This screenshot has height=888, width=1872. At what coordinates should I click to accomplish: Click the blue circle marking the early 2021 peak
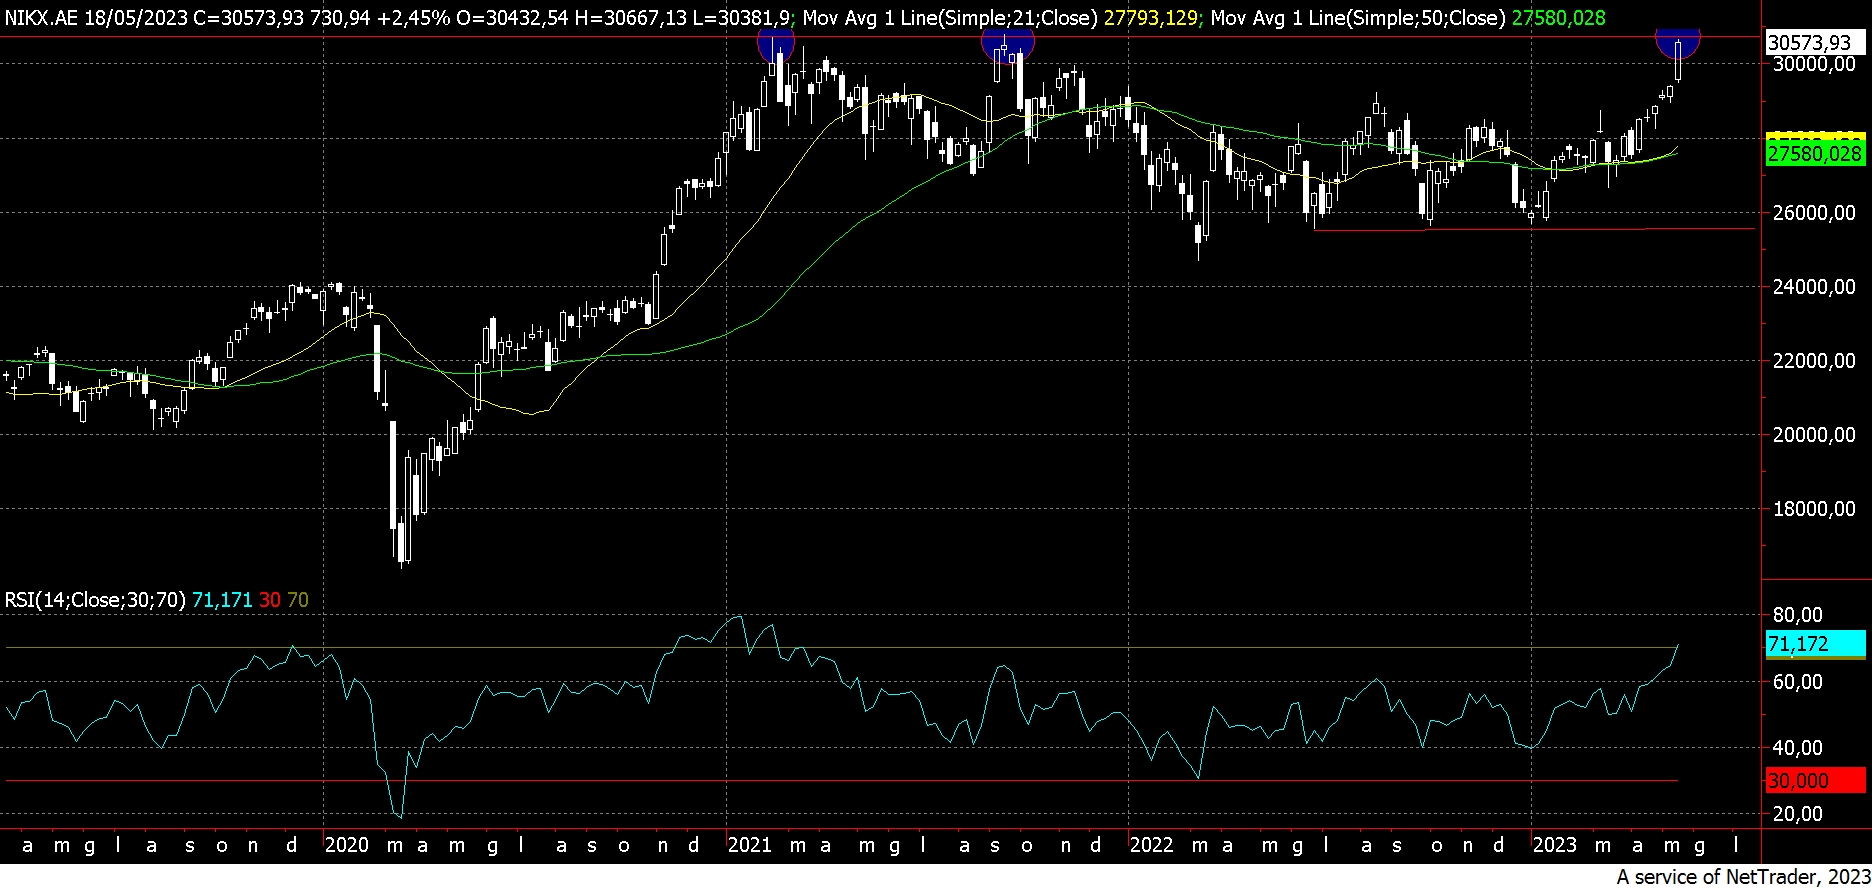(x=776, y=44)
